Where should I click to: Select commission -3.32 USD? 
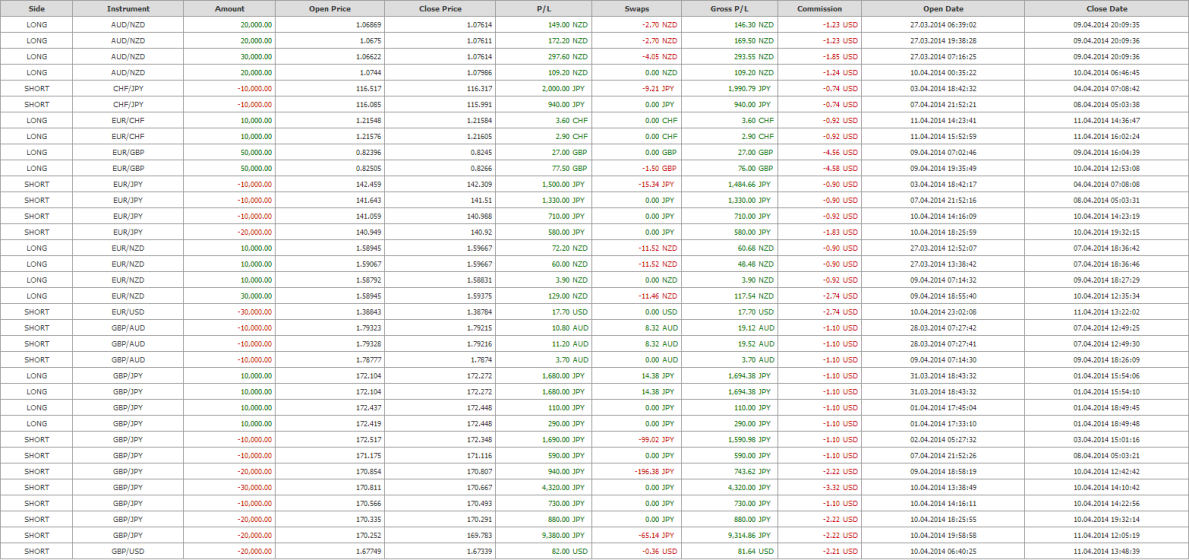pyautogui.click(x=840, y=486)
